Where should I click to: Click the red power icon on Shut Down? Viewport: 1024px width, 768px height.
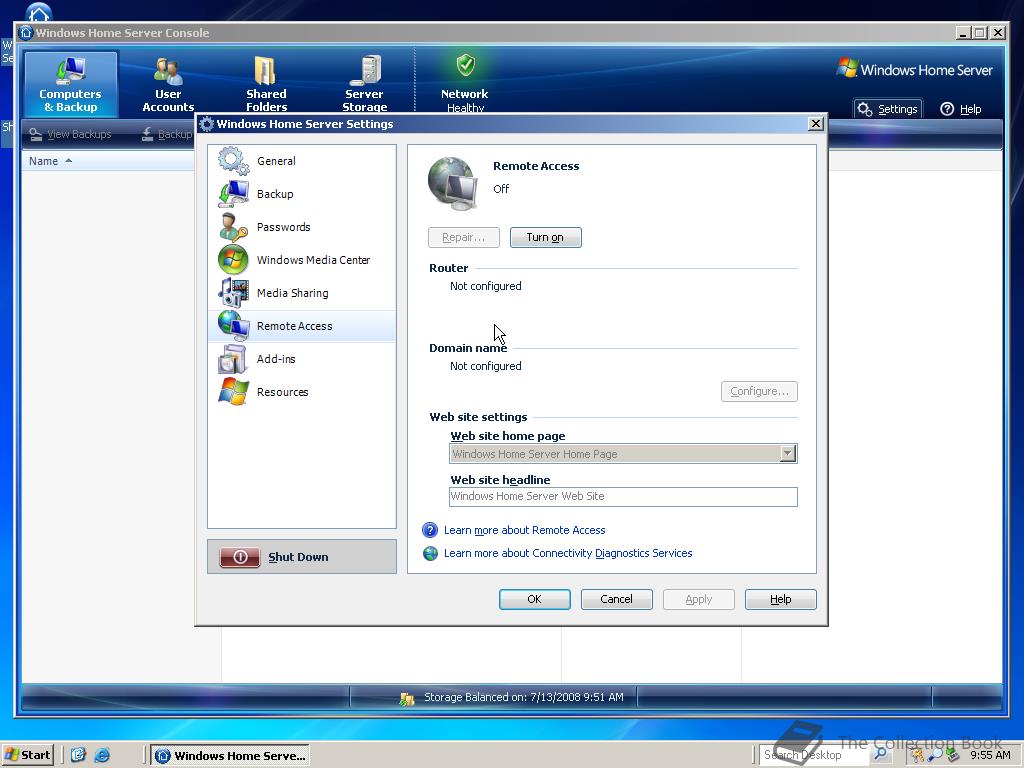pos(240,557)
